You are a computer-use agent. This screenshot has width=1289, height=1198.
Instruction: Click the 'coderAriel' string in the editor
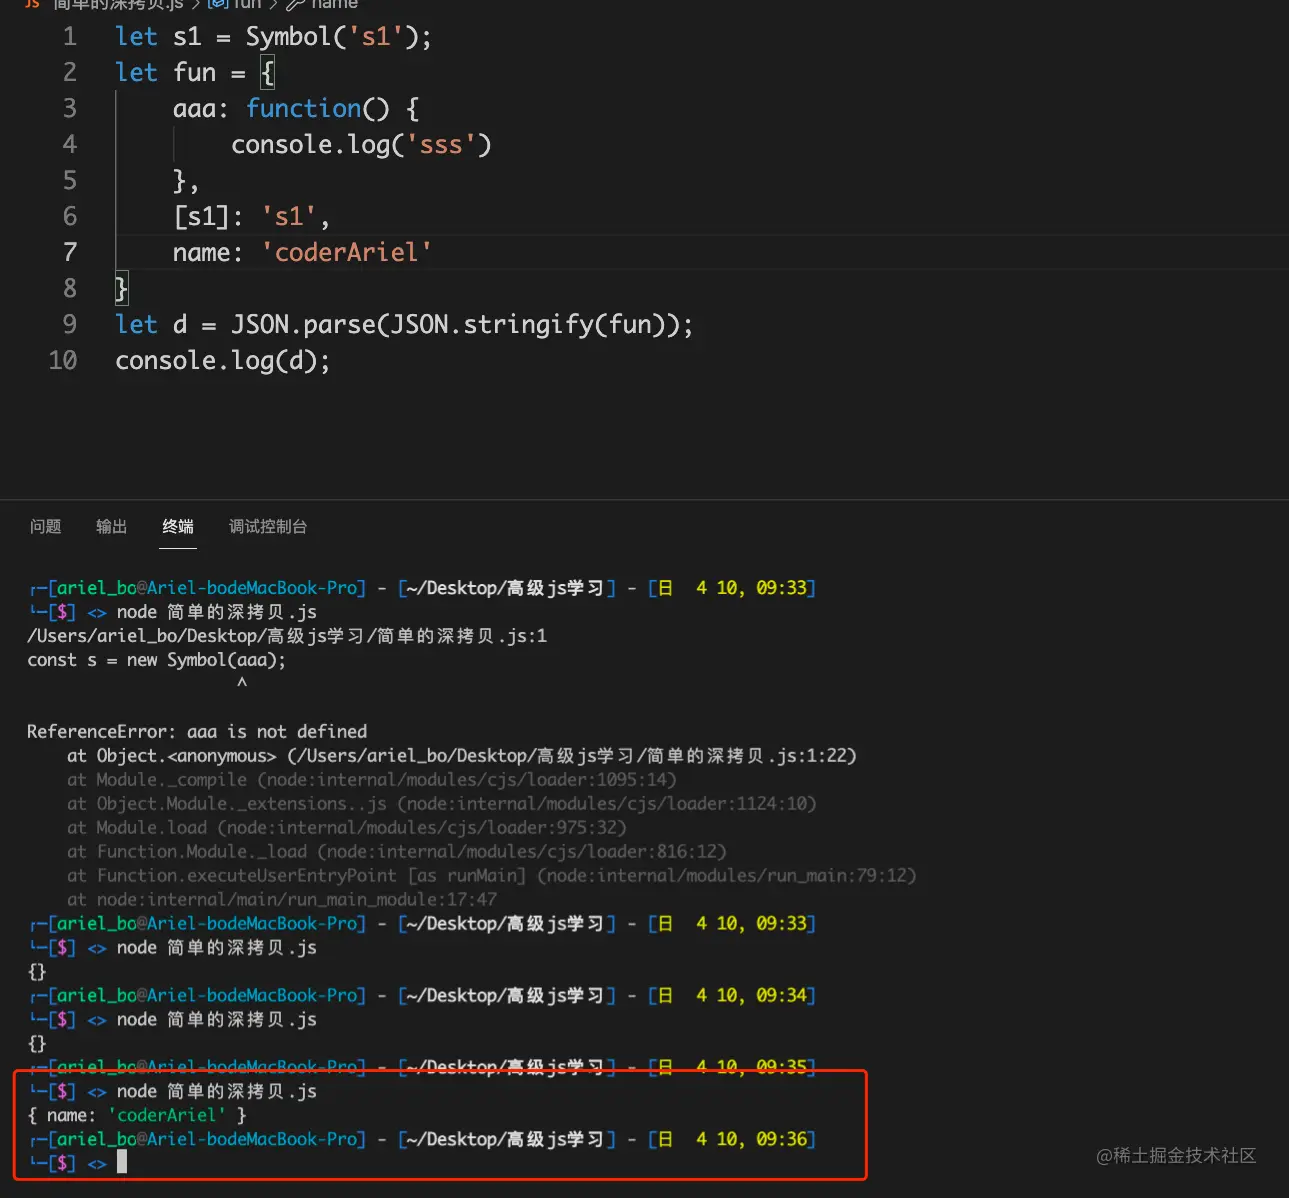point(346,253)
